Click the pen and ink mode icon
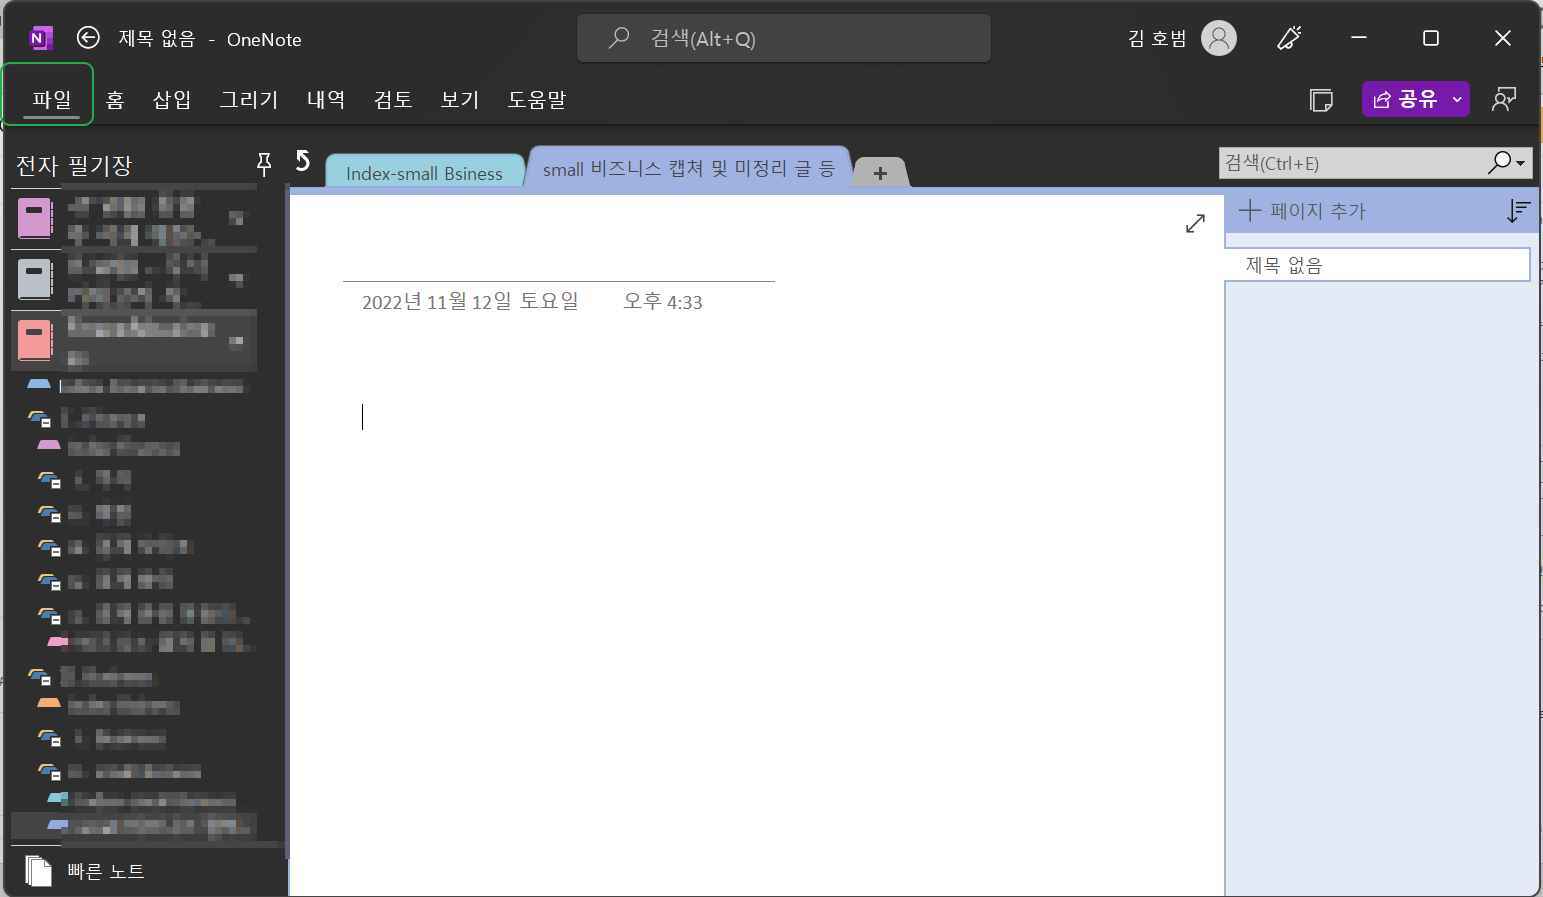Screen dimensions: 1543x897 click(1289, 38)
